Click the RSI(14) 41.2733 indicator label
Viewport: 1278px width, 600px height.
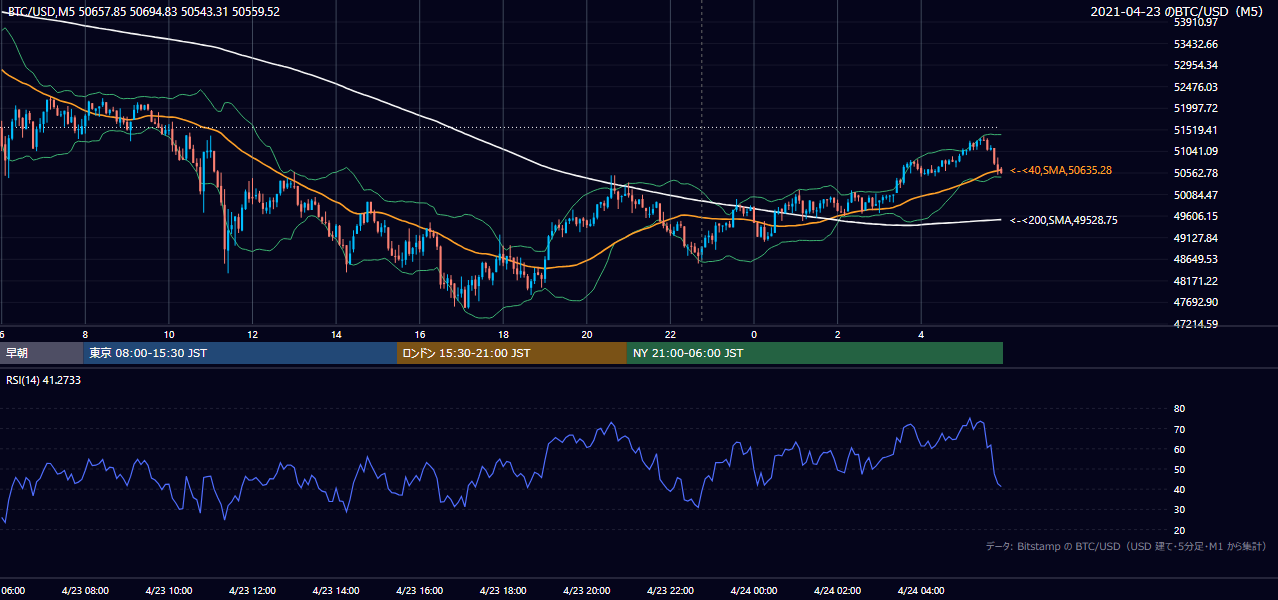44,380
